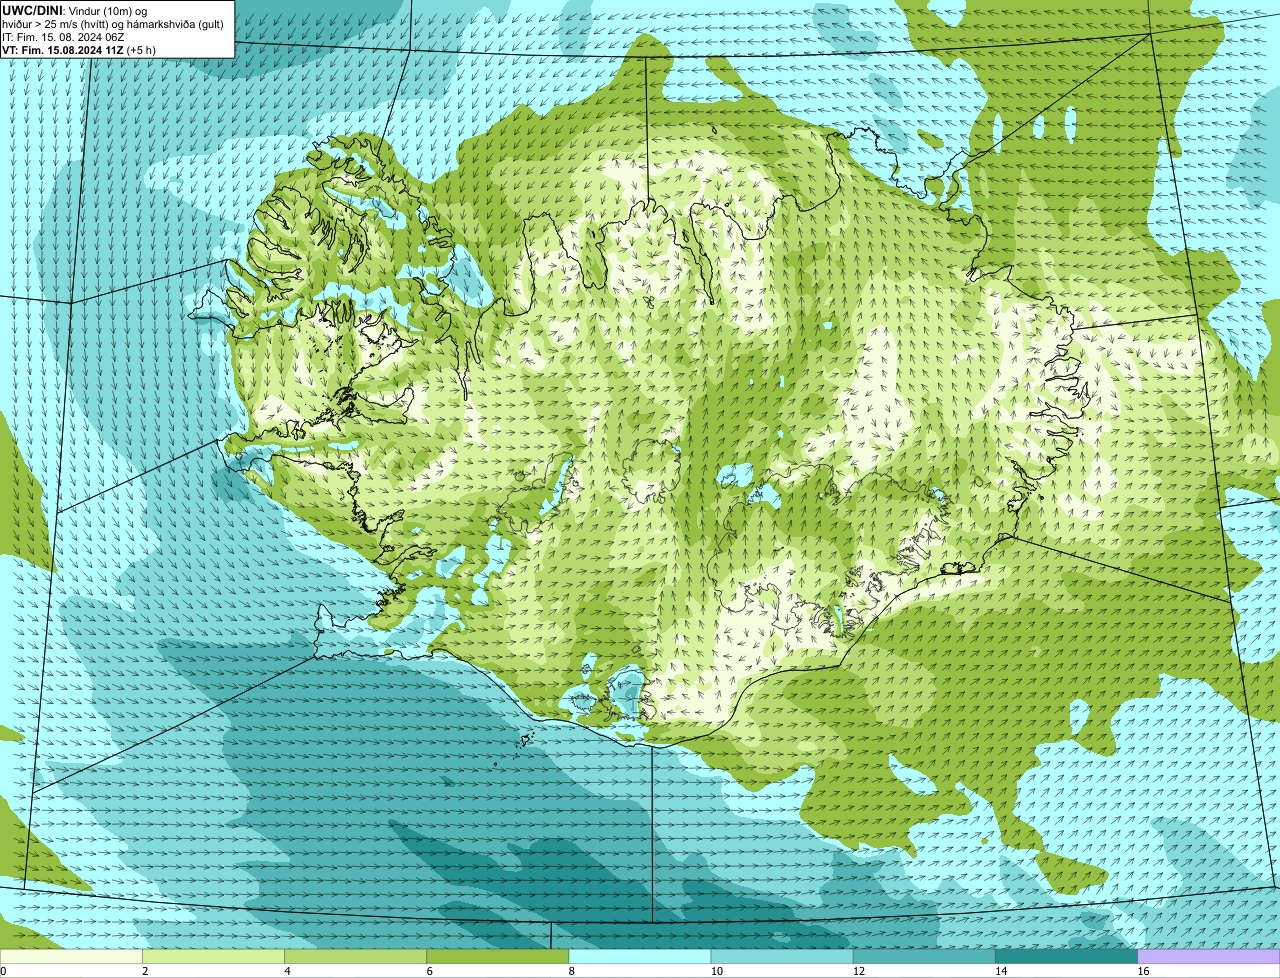Click the legend tick label 2

pos(145,971)
